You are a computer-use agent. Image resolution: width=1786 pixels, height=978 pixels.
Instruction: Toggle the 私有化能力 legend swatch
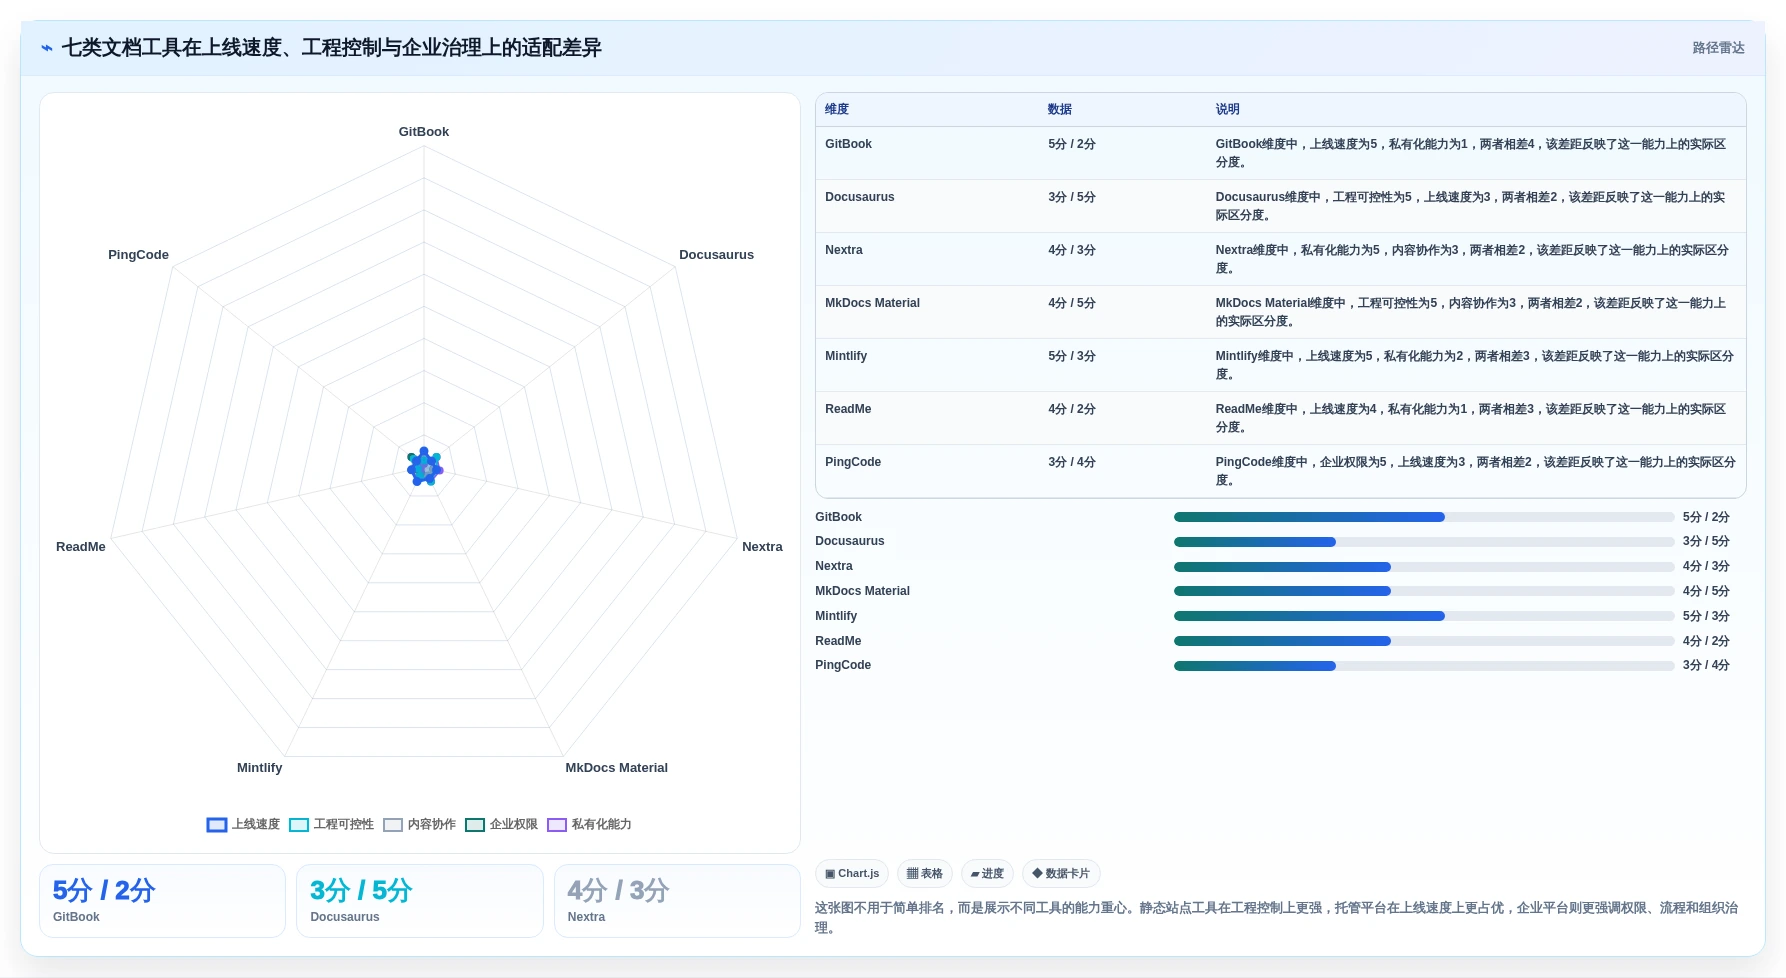[x=557, y=825]
